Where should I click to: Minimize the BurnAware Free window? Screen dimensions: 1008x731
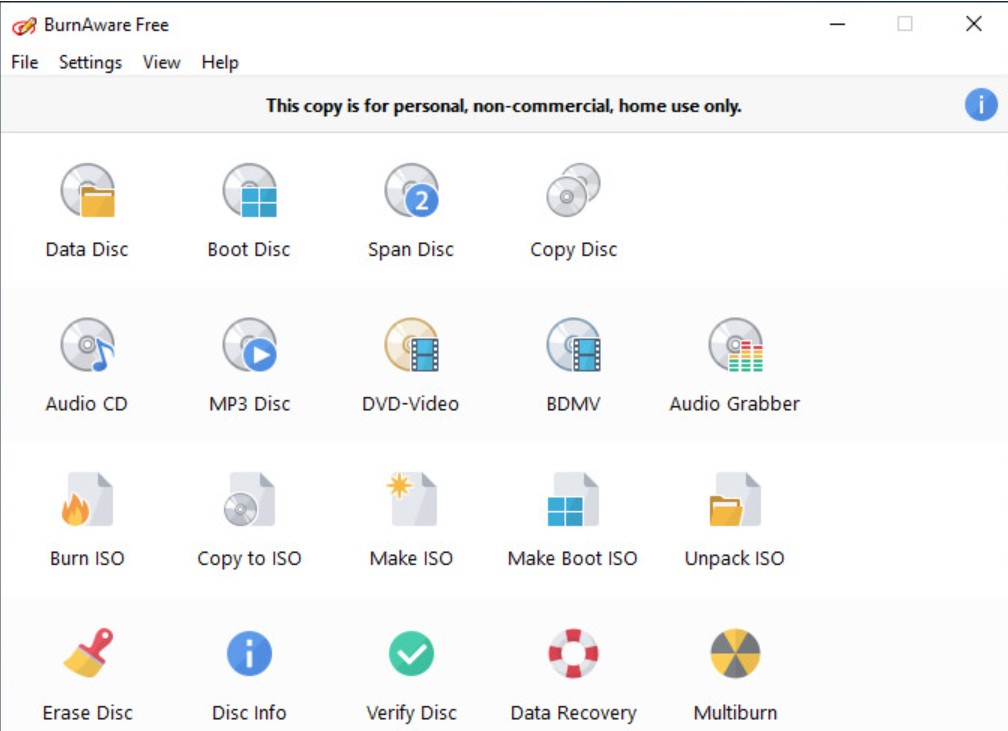click(x=837, y=24)
